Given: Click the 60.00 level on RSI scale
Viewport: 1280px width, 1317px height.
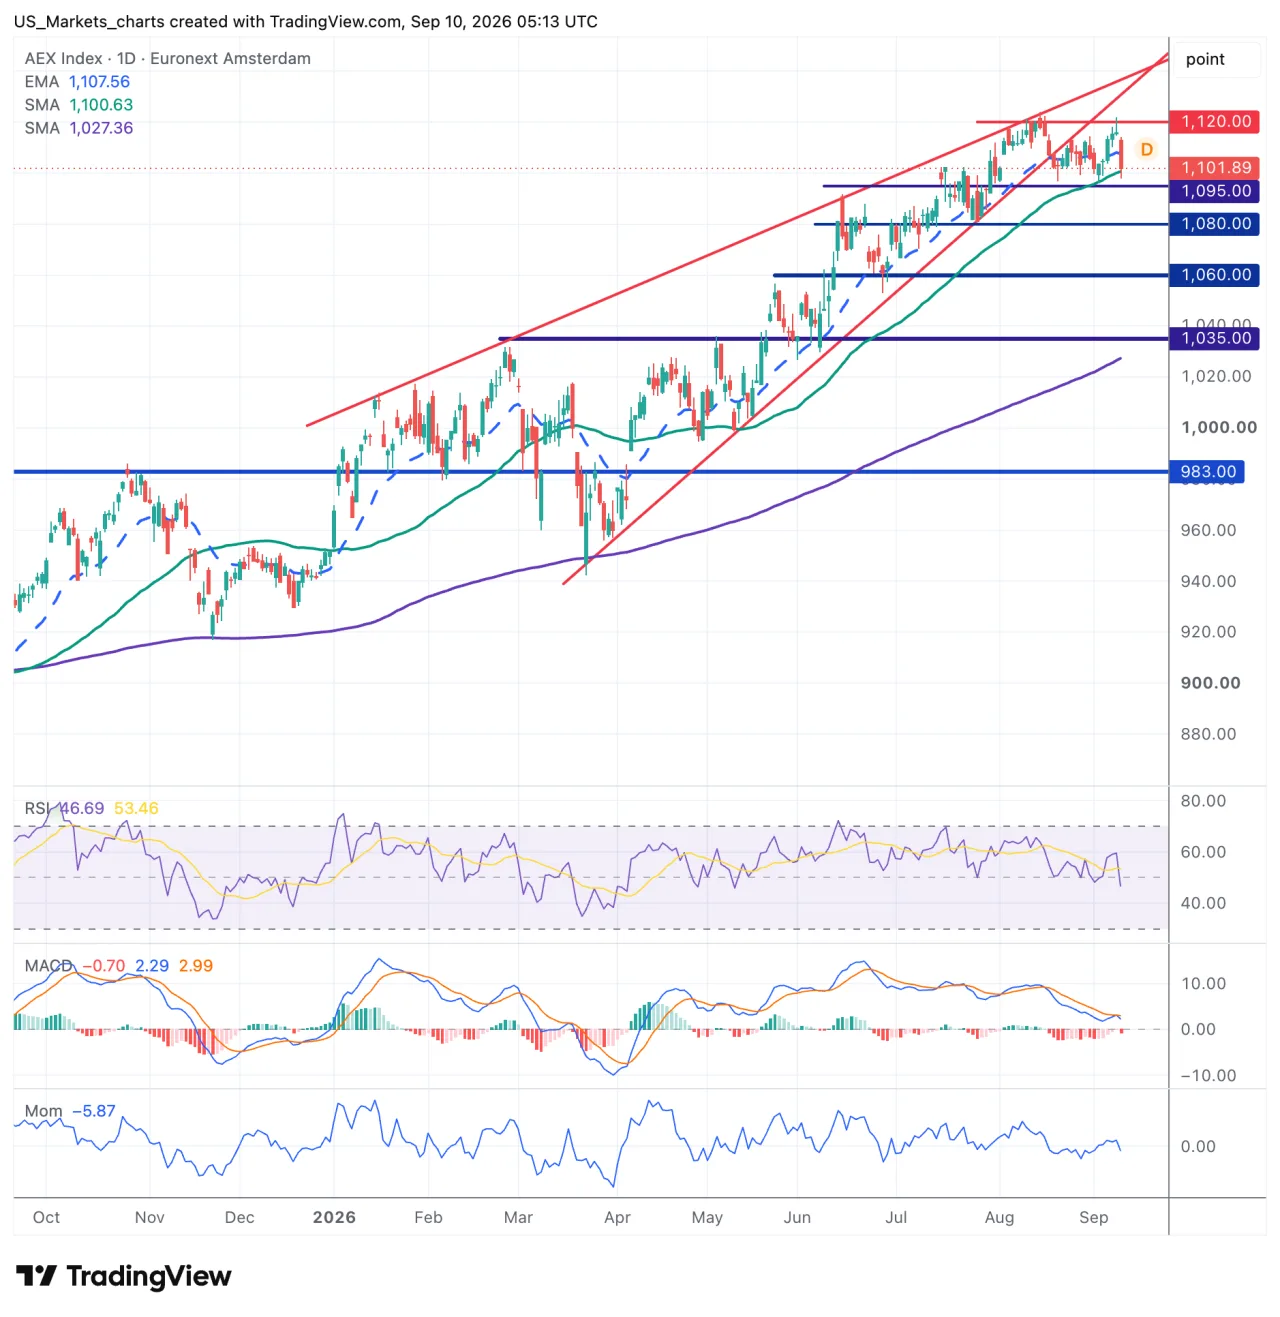Looking at the screenshot, I should 1203,852.
